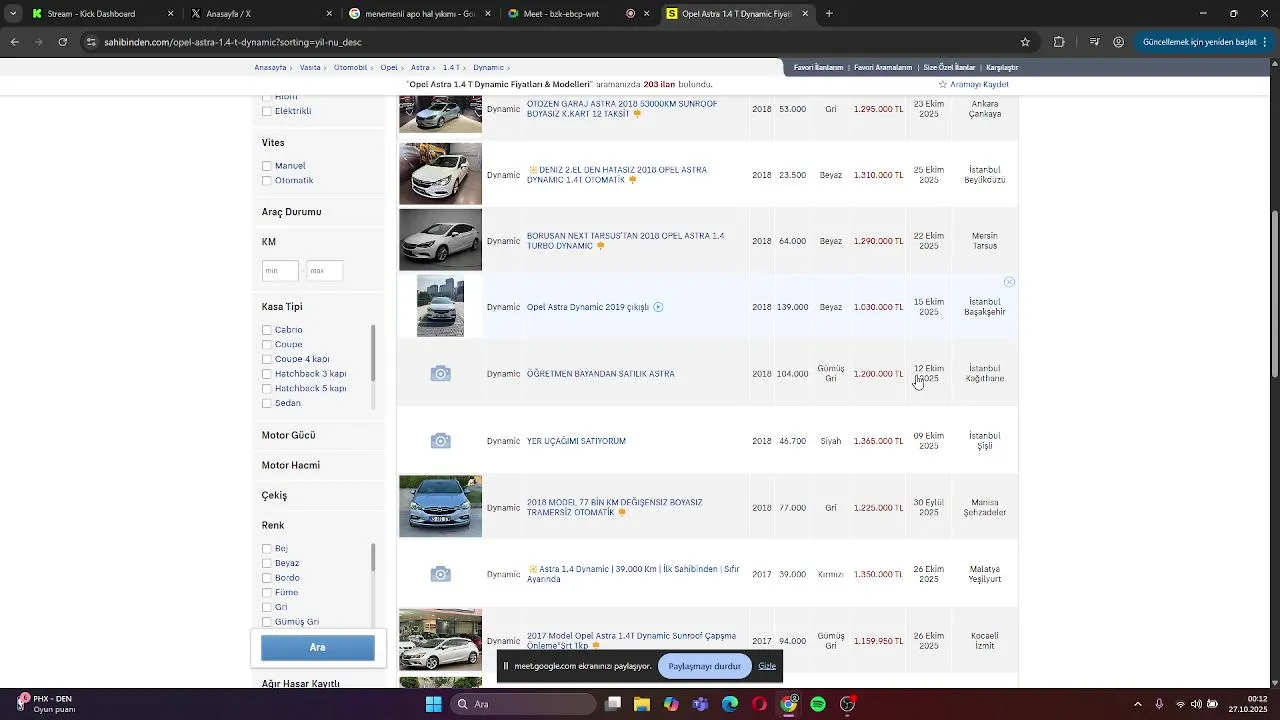Open Windows Start menu

[434, 704]
